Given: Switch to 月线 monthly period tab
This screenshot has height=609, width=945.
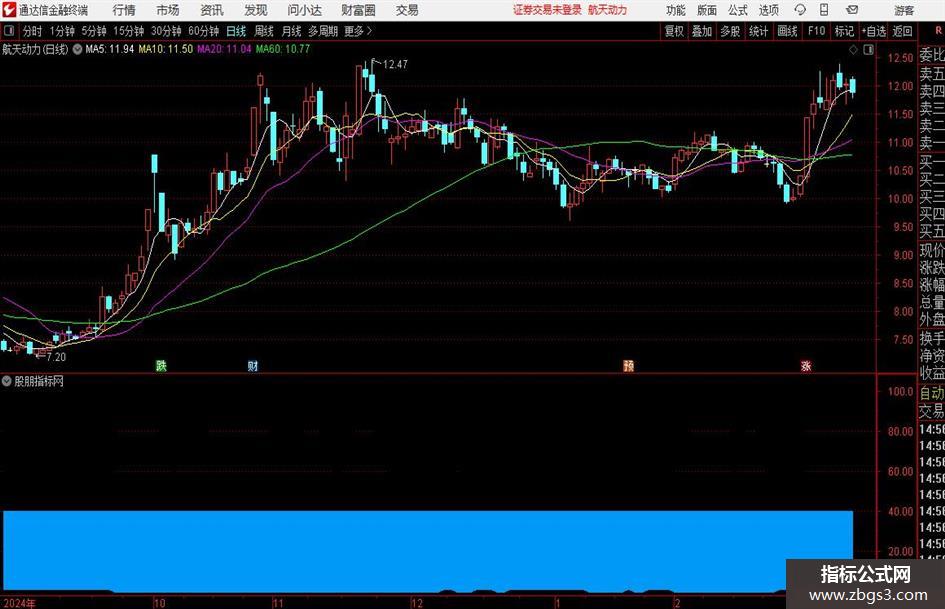Looking at the screenshot, I should click(291, 31).
